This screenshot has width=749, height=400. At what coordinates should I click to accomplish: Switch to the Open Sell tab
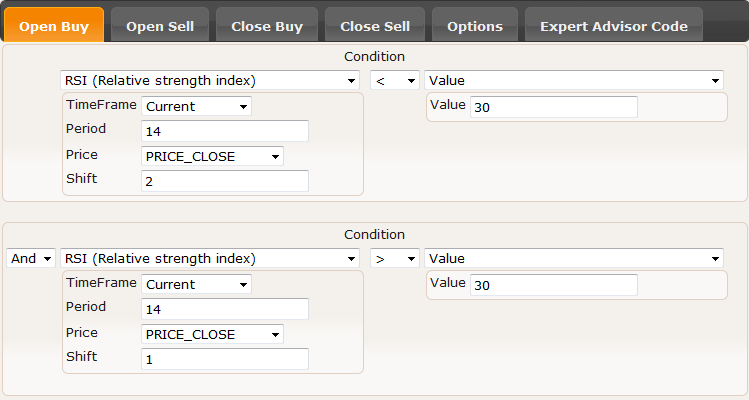tap(160, 25)
